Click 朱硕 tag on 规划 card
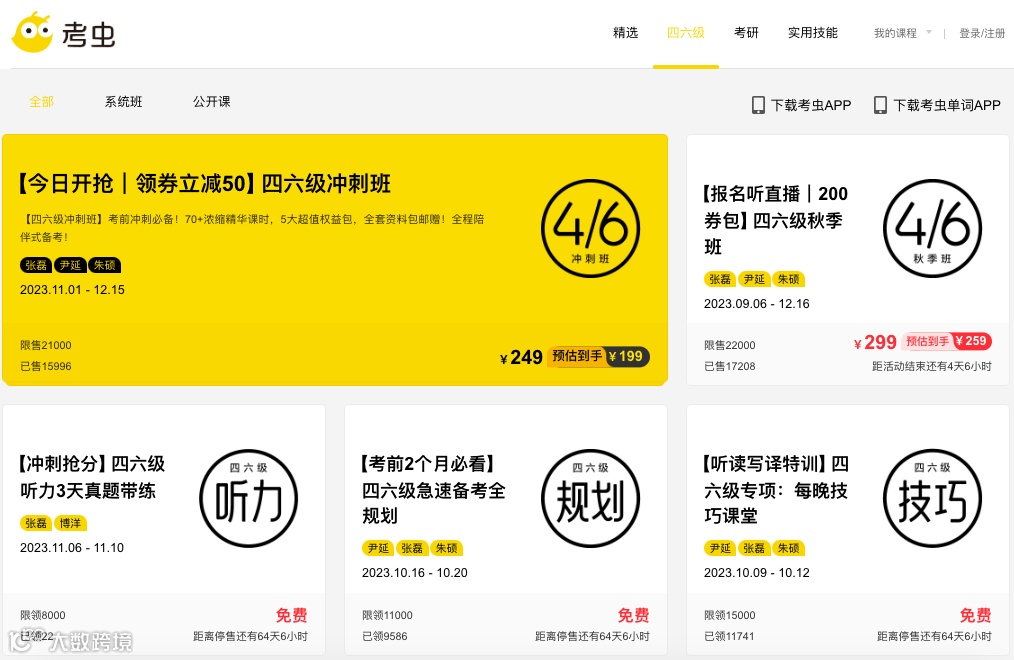The image size is (1014, 660). [x=446, y=548]
